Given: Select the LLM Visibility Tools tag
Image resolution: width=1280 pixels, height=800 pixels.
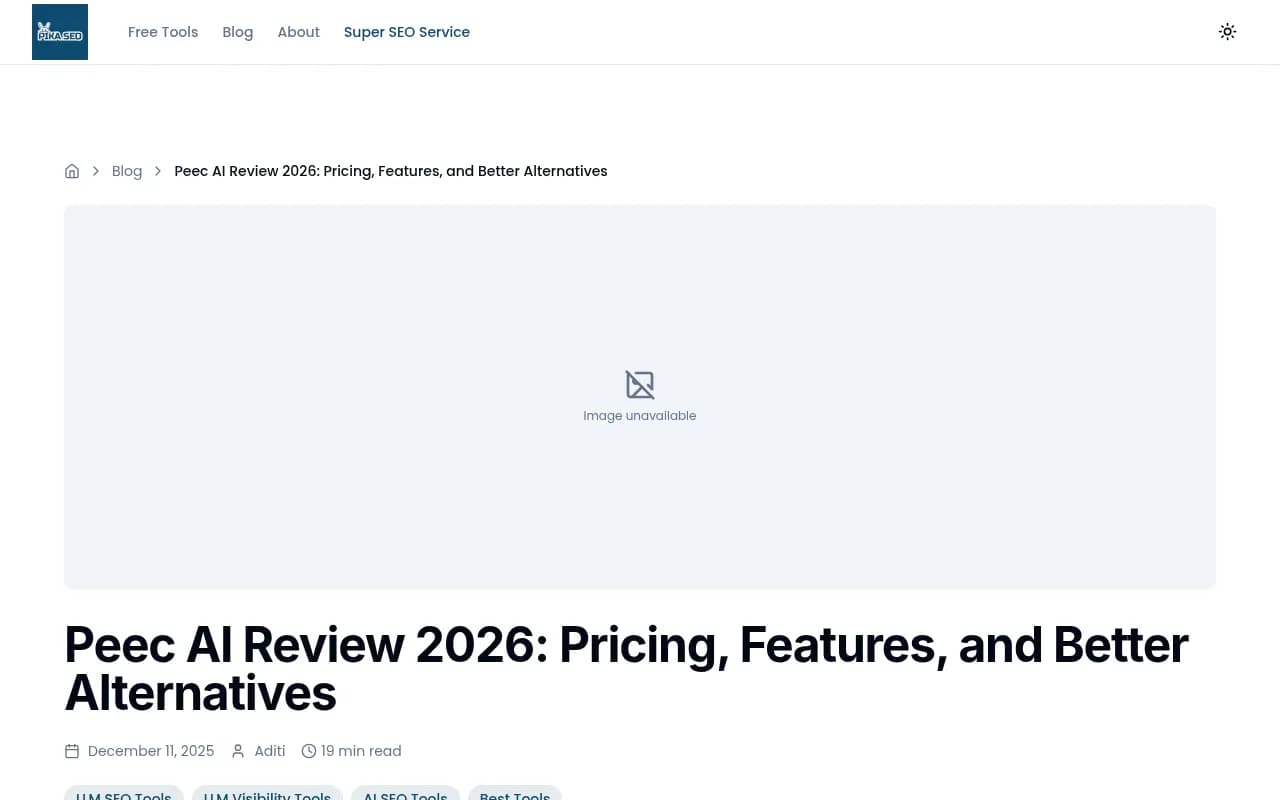Looking at the screenshot, I should click(267, 794).
